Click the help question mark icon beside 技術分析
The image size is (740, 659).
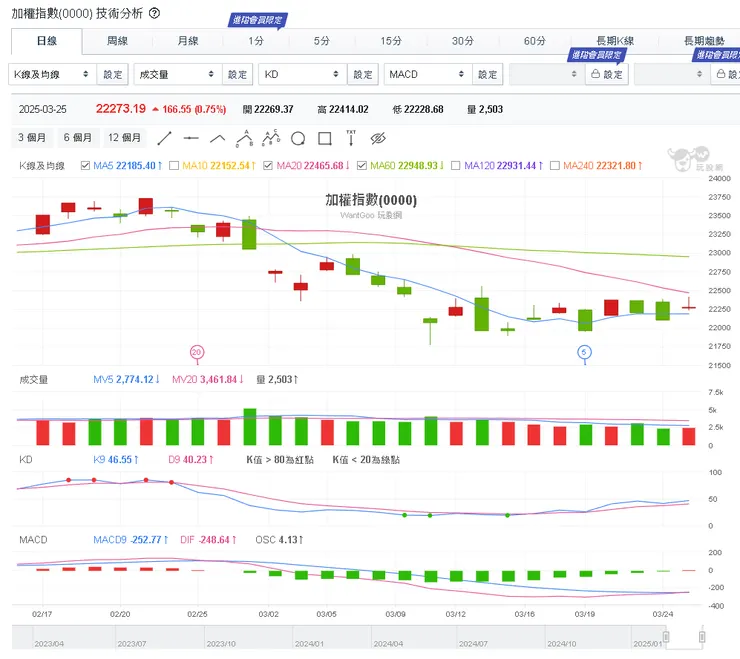(154, 13)
